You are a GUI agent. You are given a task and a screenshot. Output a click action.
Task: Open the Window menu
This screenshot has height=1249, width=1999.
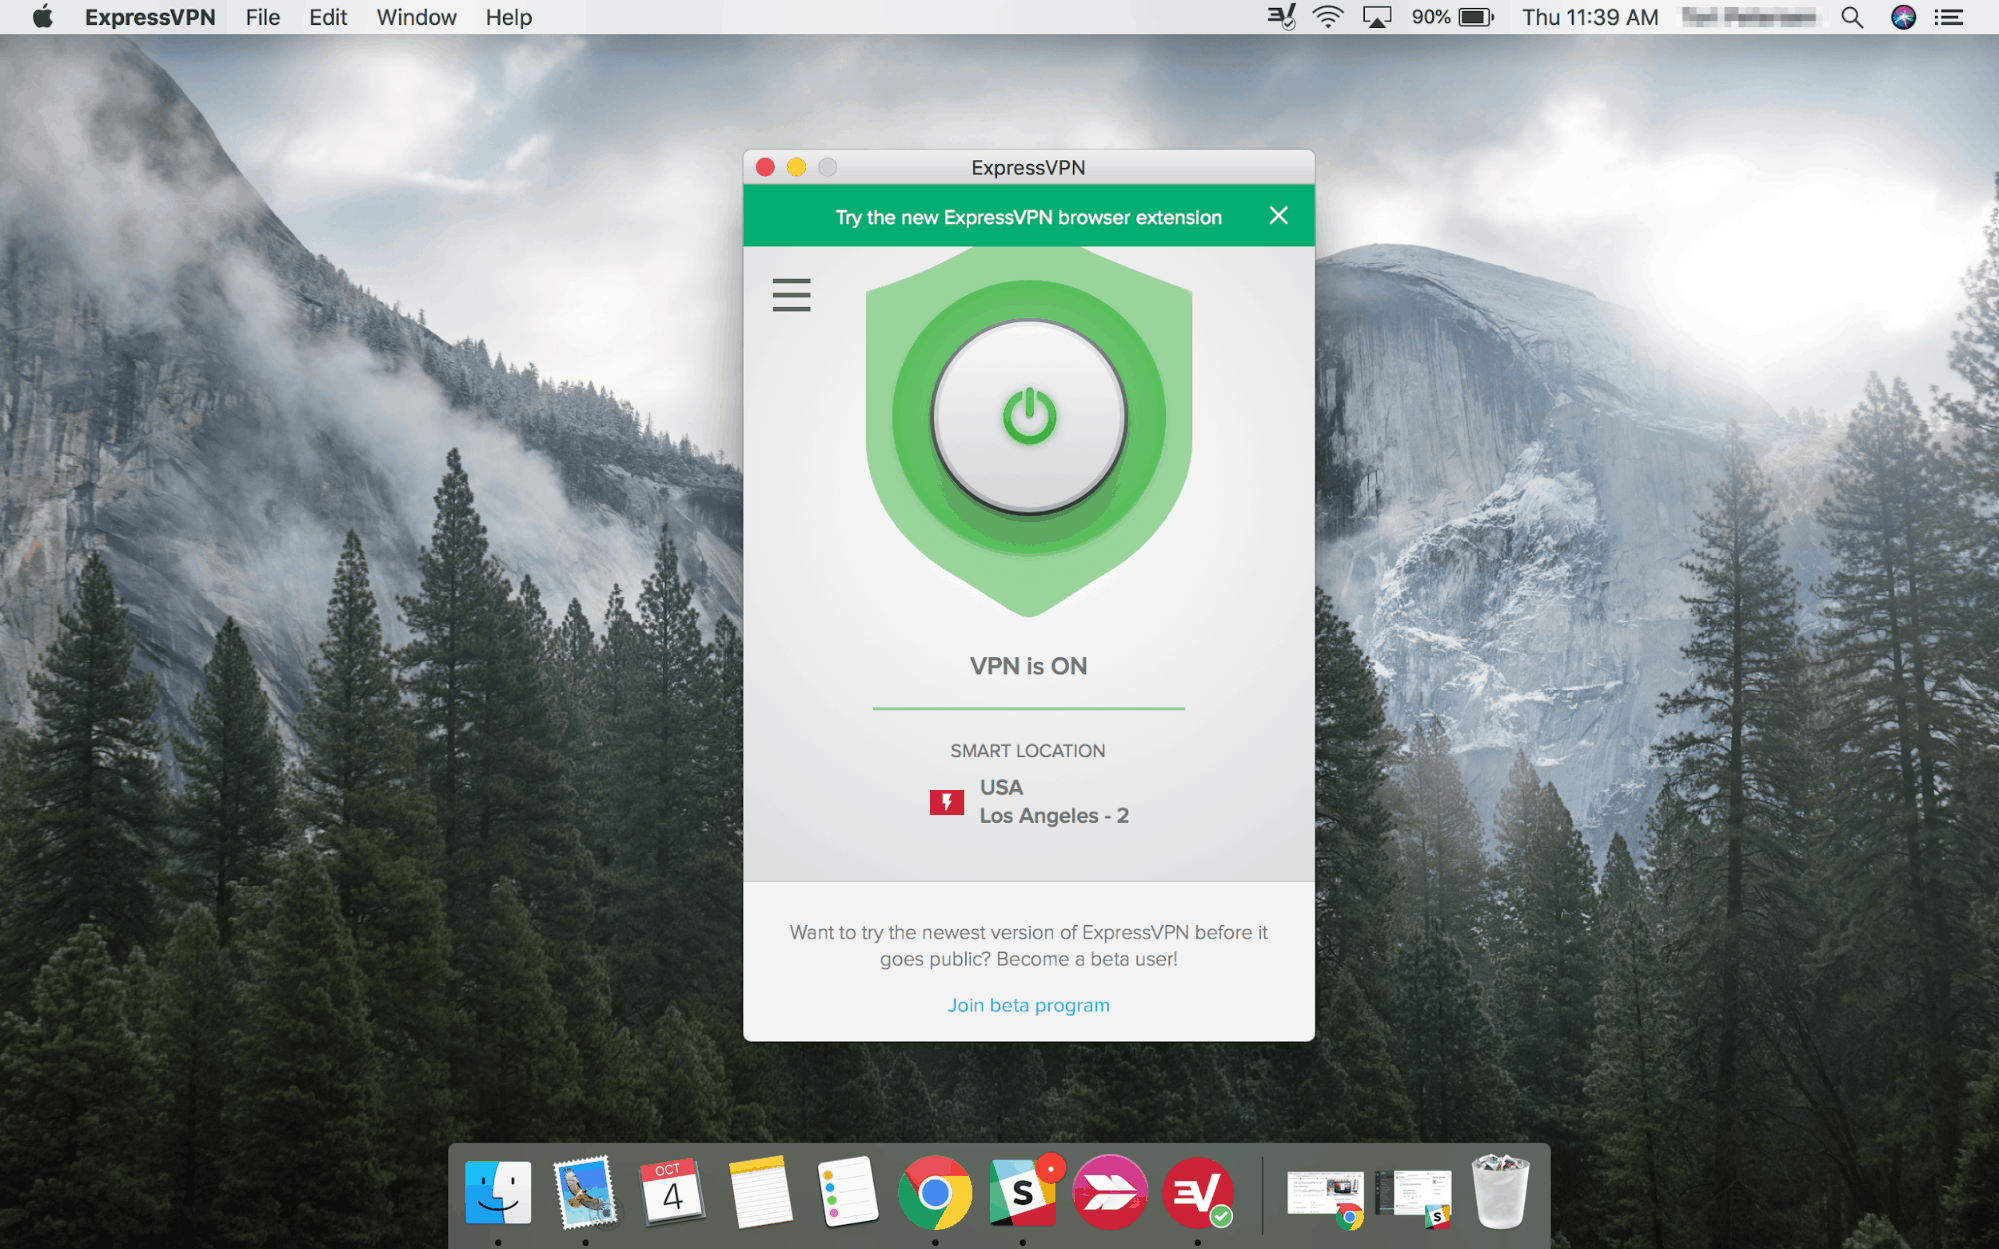pos(416,17)
